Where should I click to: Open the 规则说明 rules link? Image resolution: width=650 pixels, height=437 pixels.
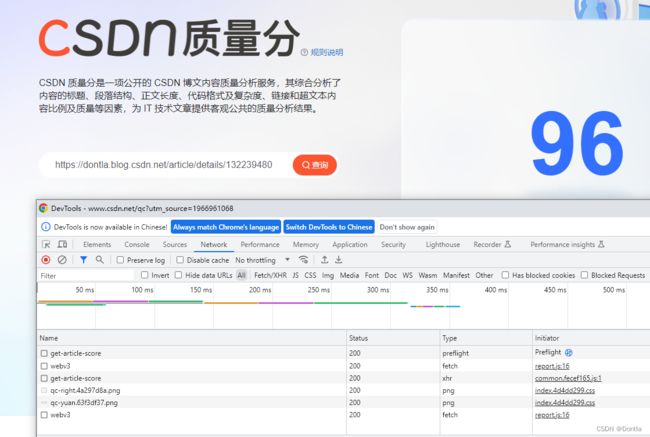pyautogui.click(x=327, y=52)
